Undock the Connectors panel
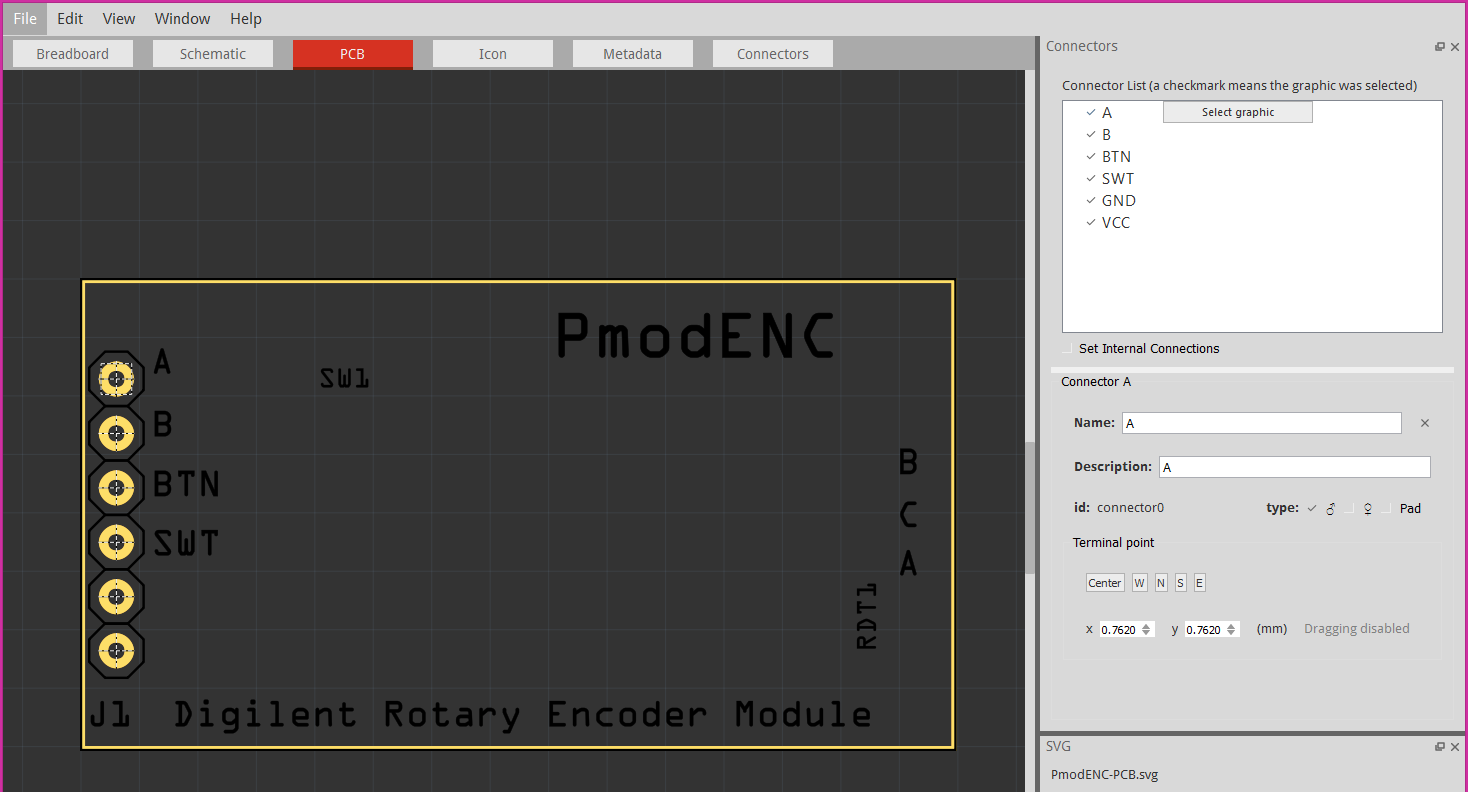This screenshot has width=1468, height=792. [1439, 46]
